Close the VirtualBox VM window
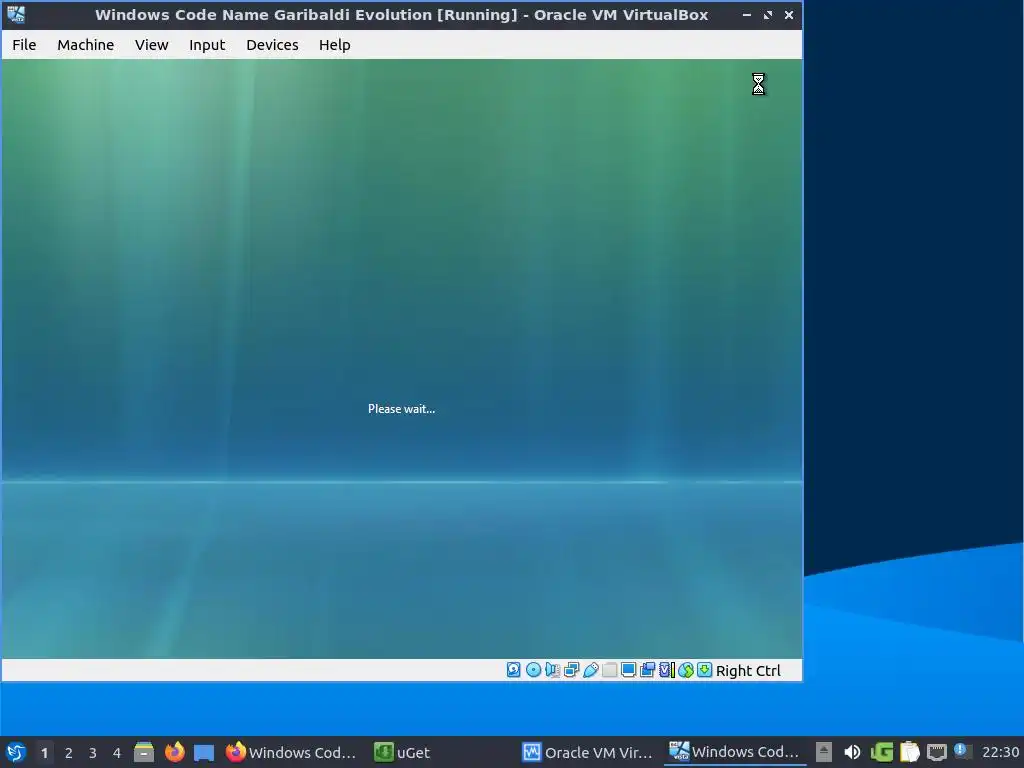The width and height of the screenshot is (1024, 768). click(x=789, y=15)
